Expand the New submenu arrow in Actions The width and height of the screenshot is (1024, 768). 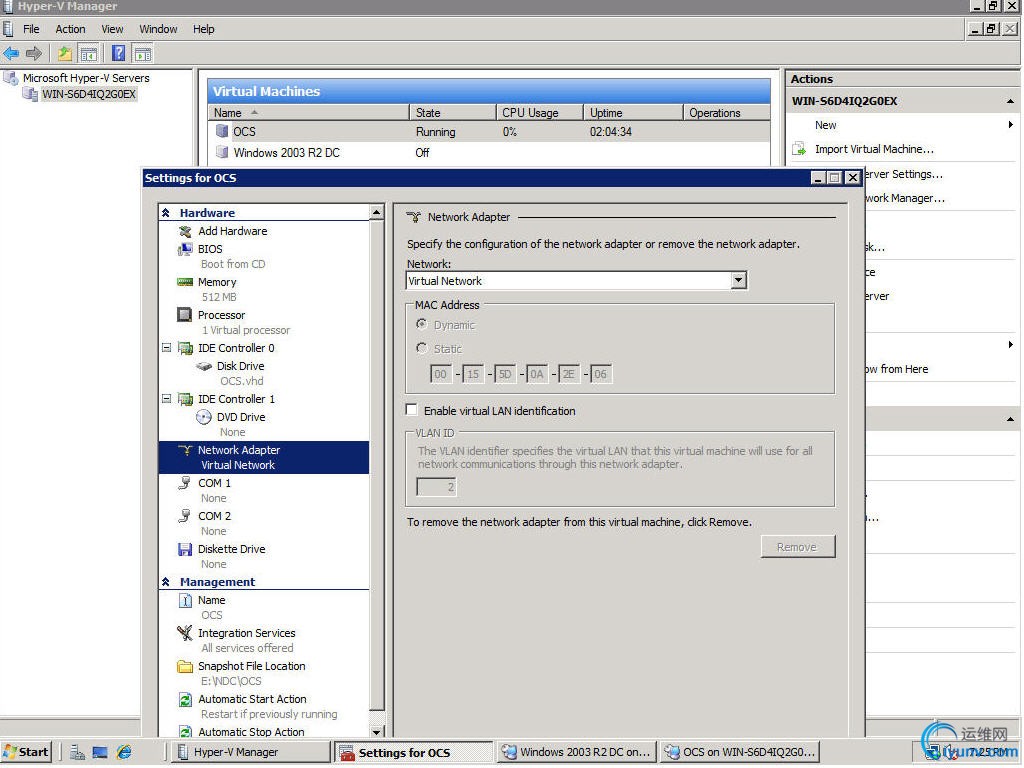point(1010,125)
